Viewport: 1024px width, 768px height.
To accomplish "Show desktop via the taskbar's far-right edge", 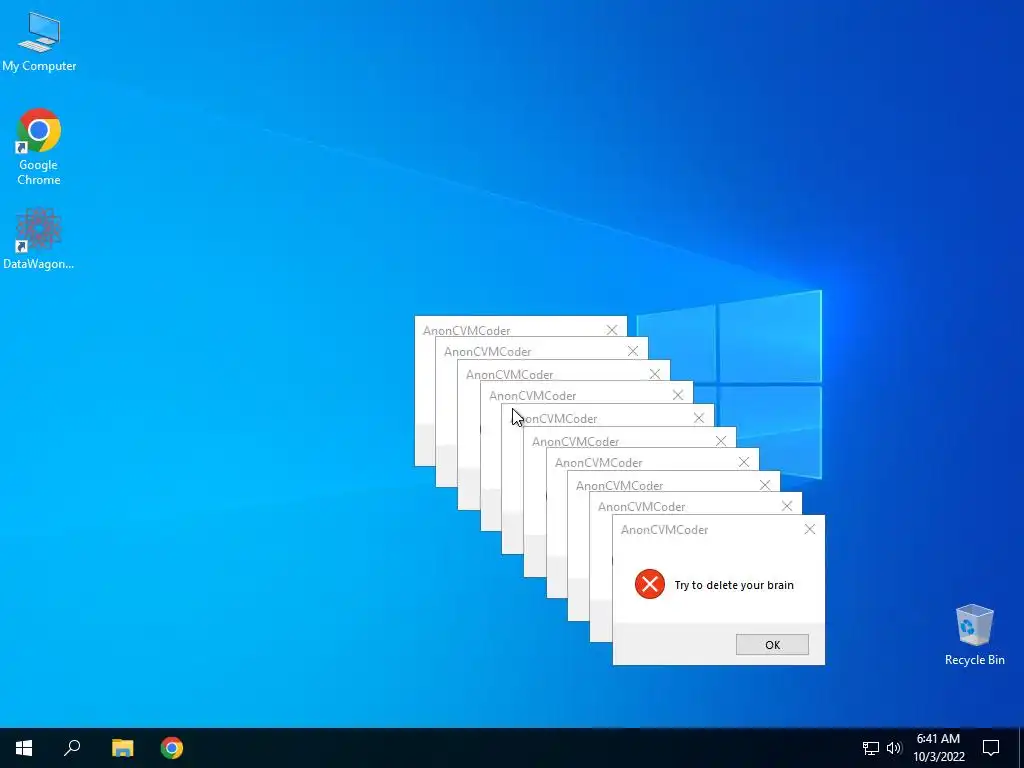I will point(1021,748).
